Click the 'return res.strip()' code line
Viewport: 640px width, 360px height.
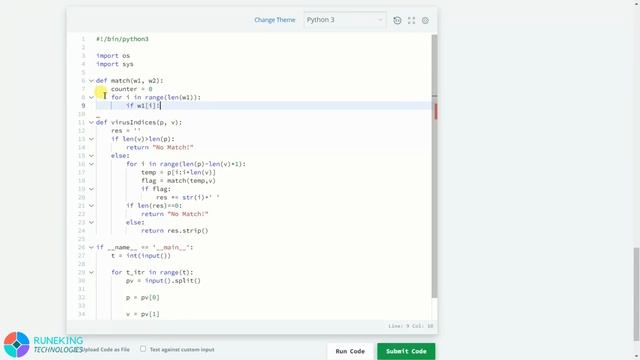[x=175, y=231]
